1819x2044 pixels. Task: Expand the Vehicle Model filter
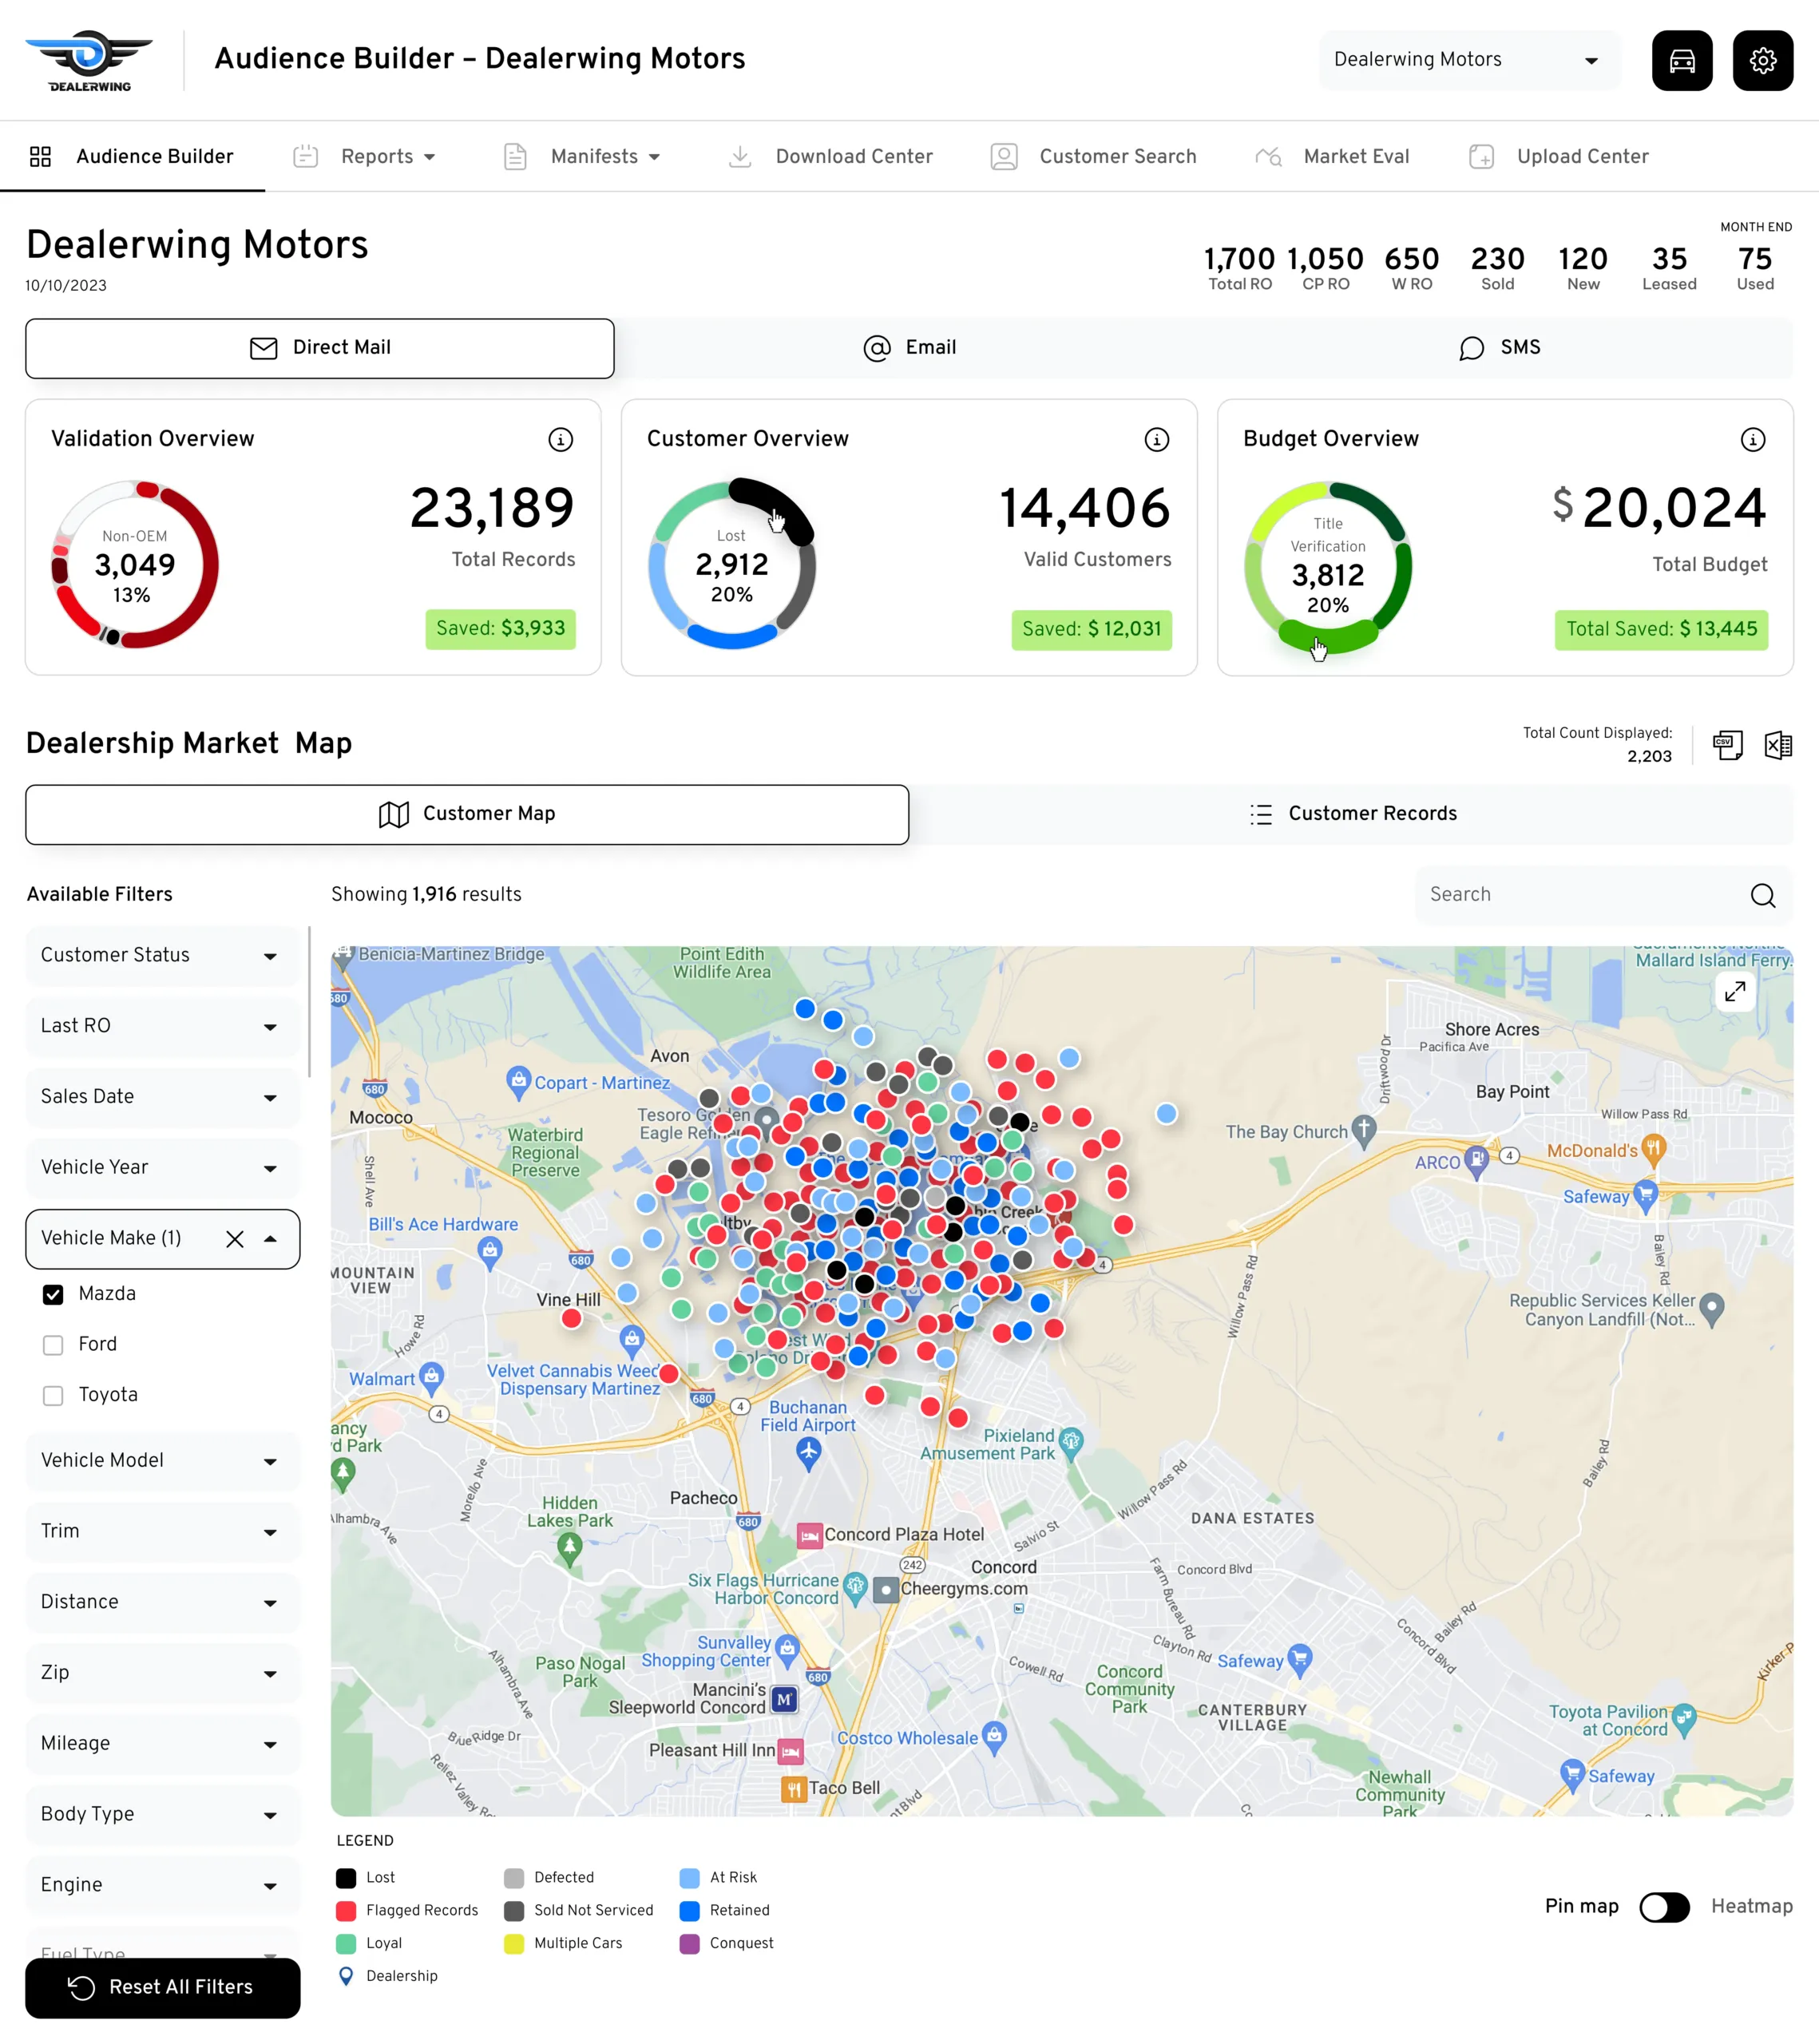[x=162, y=1460]
